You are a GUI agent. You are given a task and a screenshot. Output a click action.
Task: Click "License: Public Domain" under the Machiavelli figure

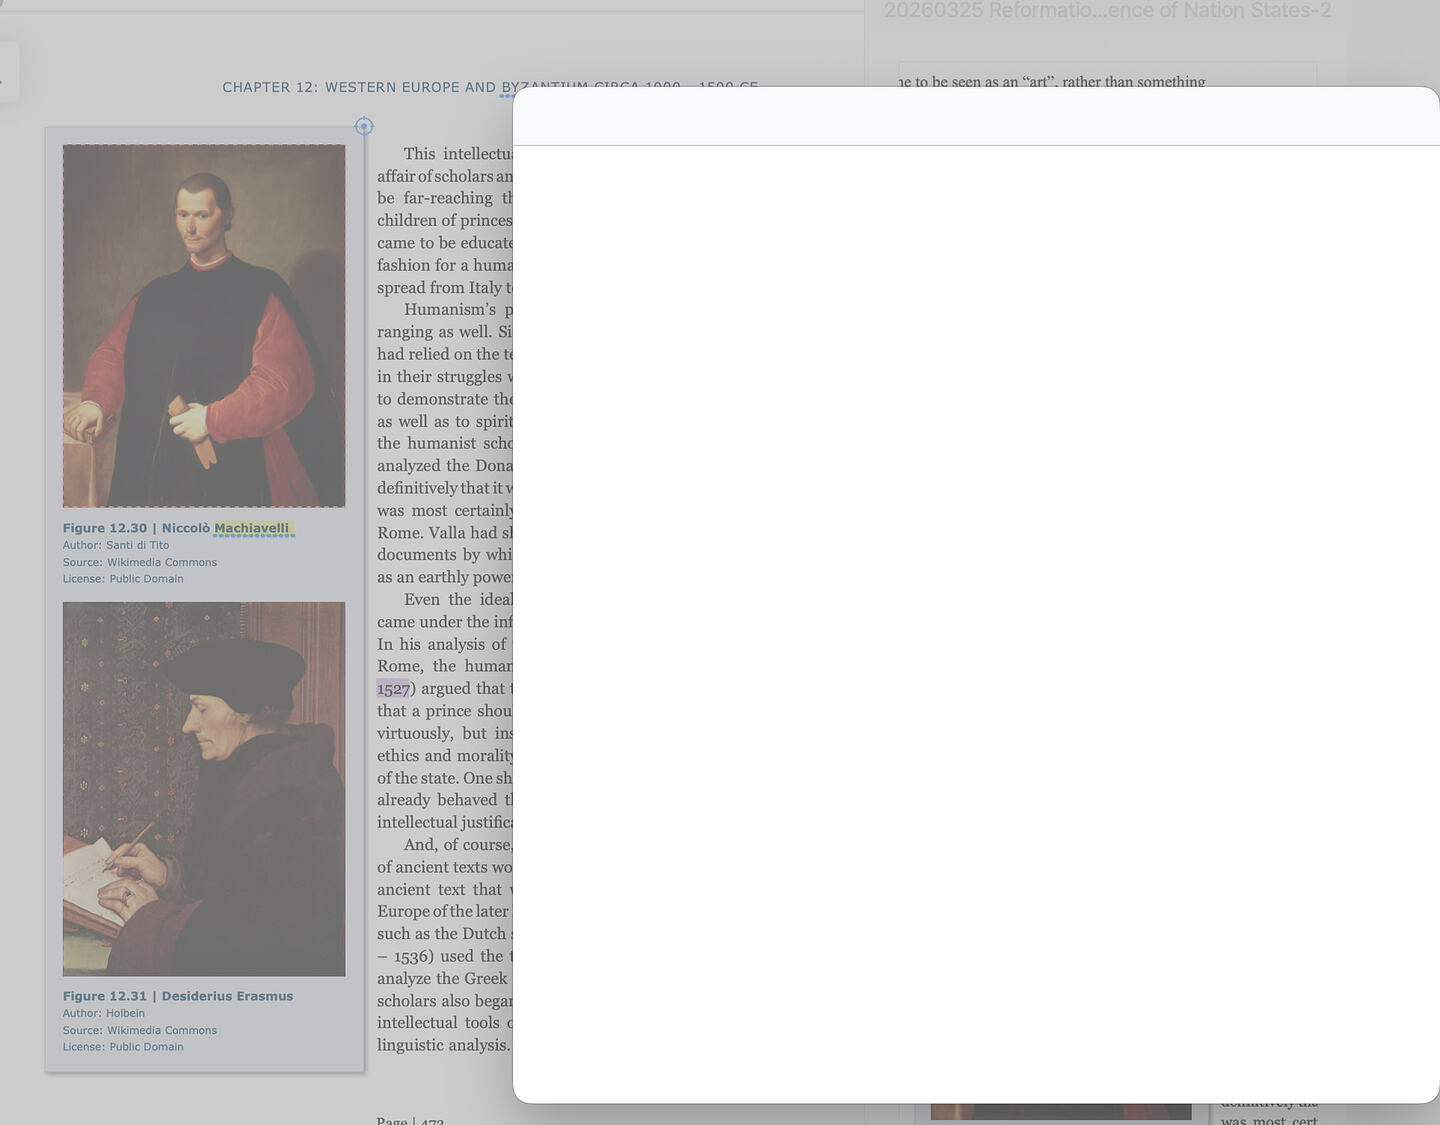pos(123,579)
